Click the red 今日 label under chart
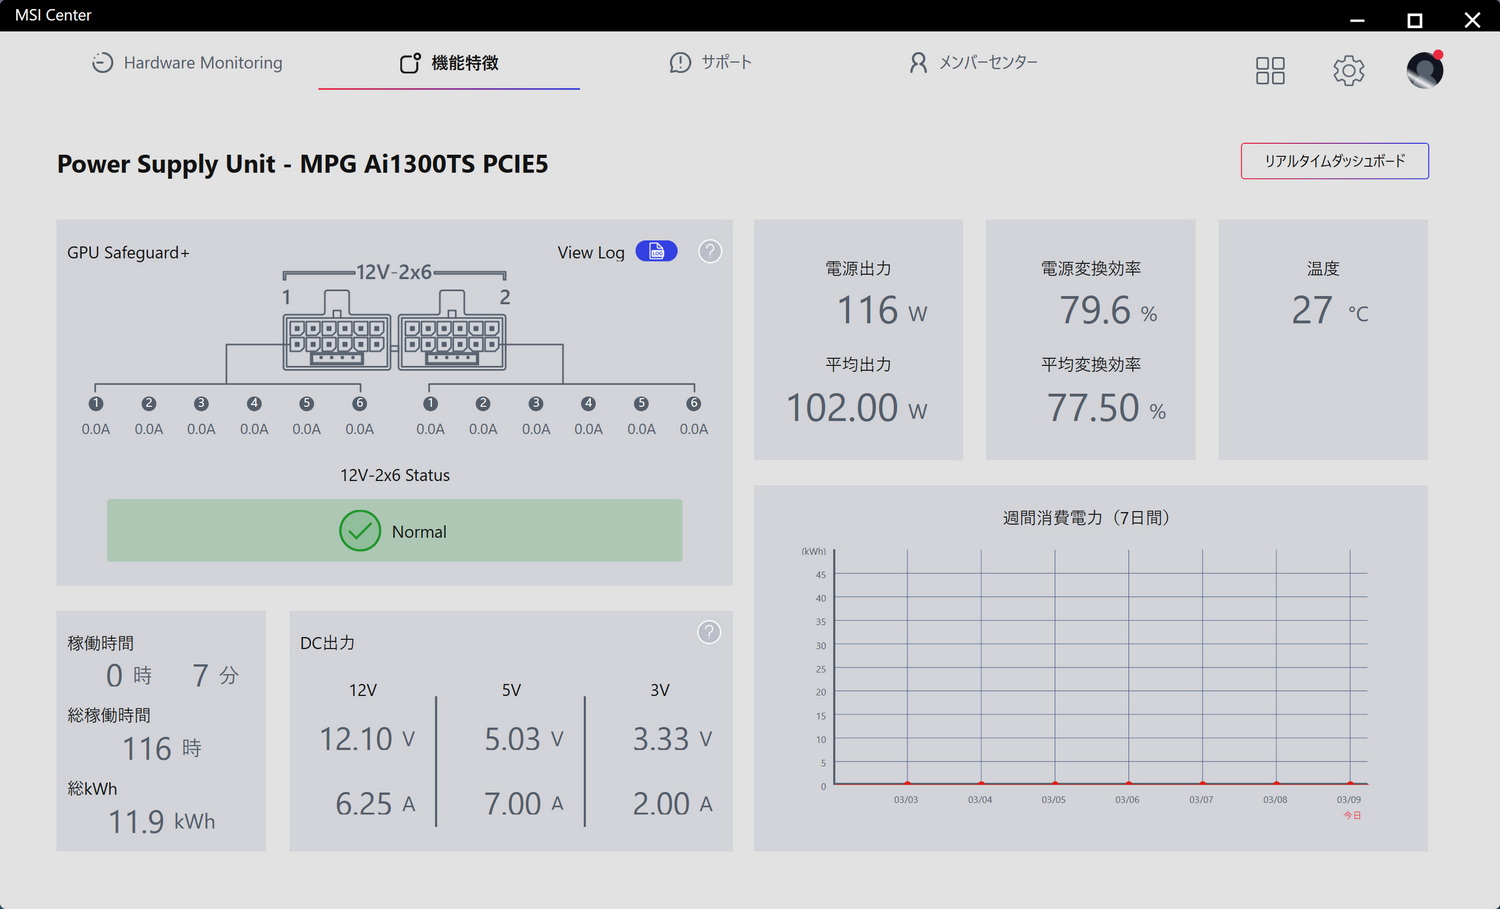The width and height of the screenshot is (1500, 909). click(1352, 816)
